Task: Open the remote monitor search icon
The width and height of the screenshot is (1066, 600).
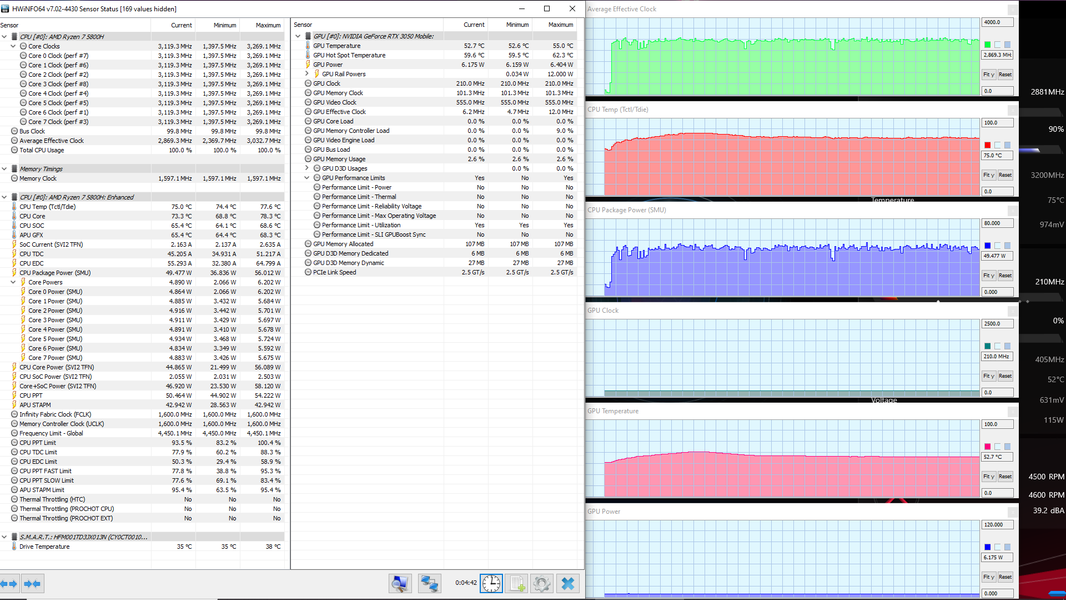Action: 400,583
